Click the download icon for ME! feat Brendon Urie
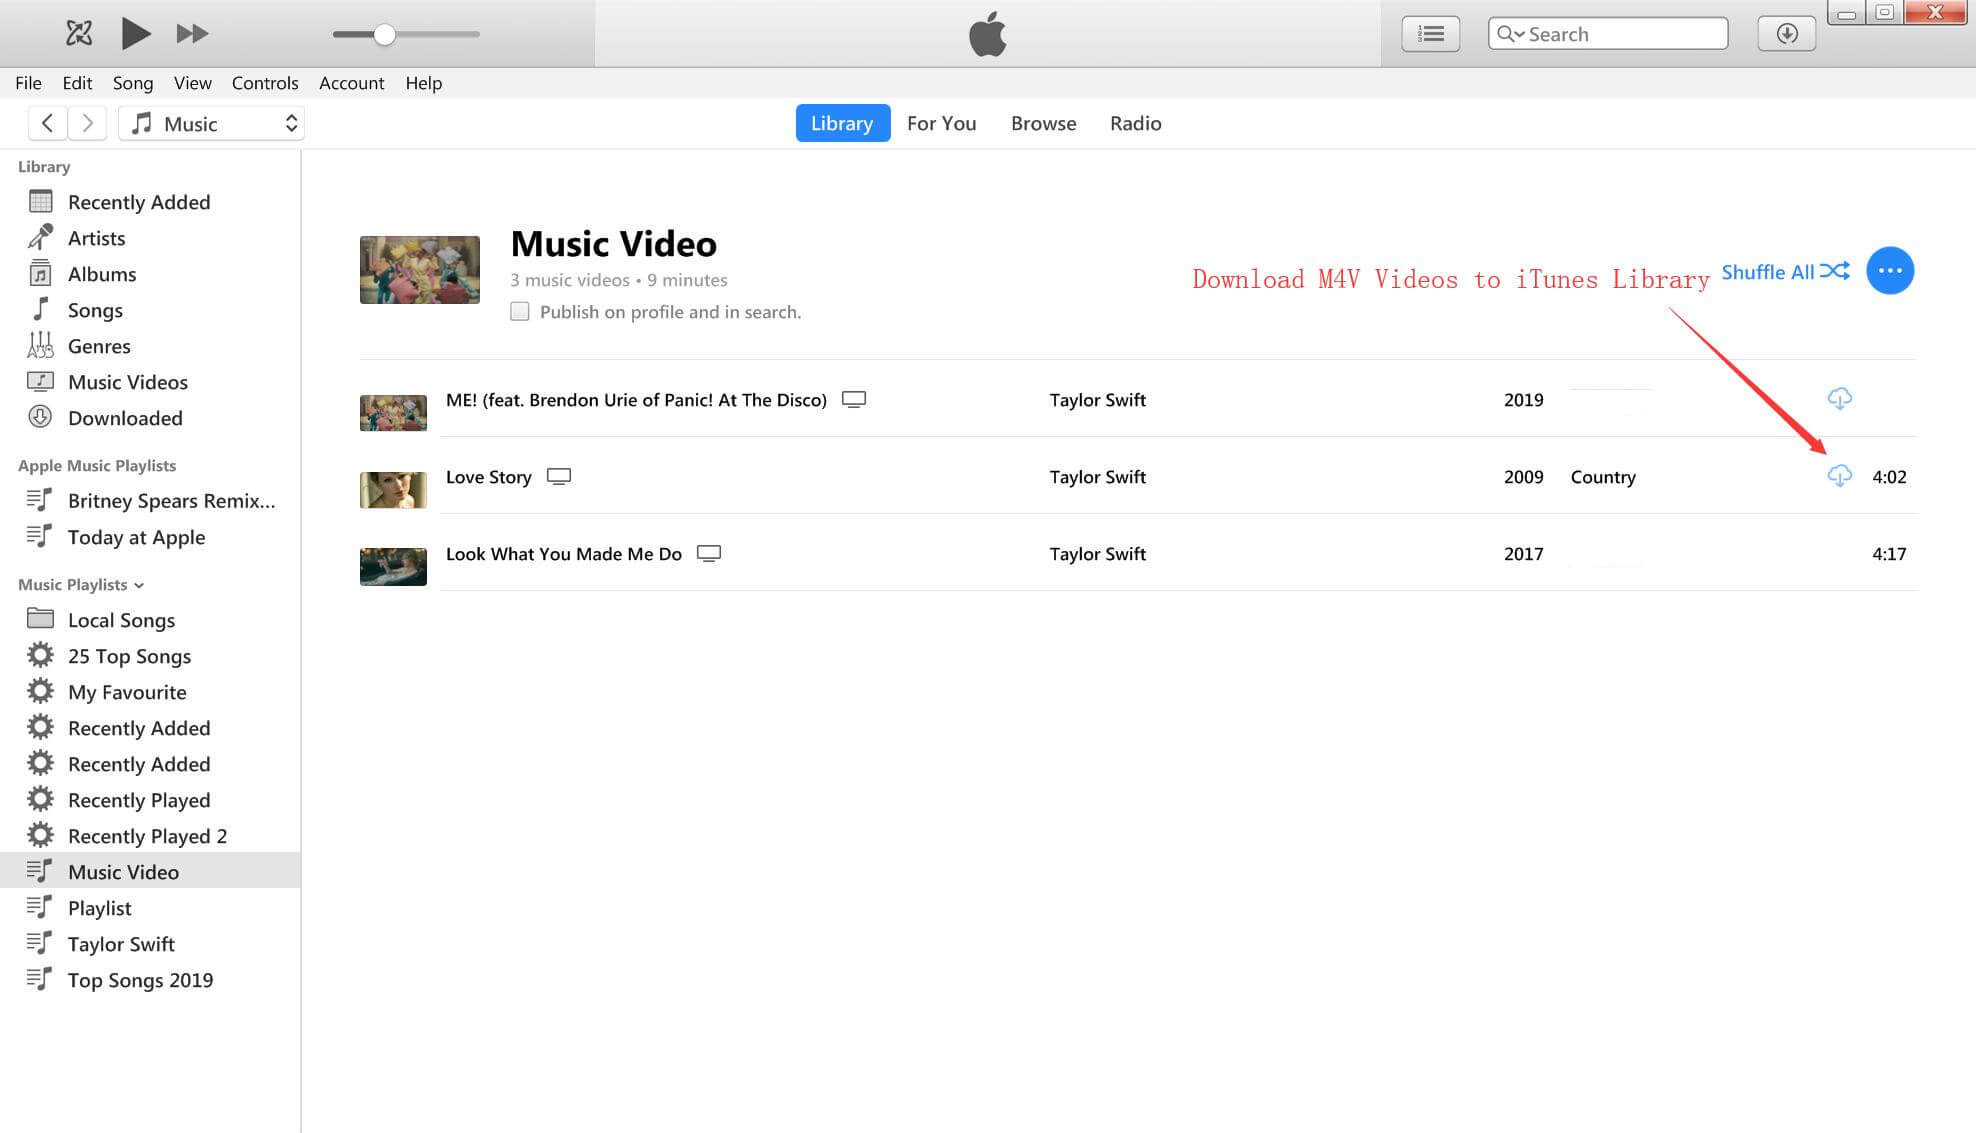The height and width of the screenshot is (1133, 1976). point(1840,398)
